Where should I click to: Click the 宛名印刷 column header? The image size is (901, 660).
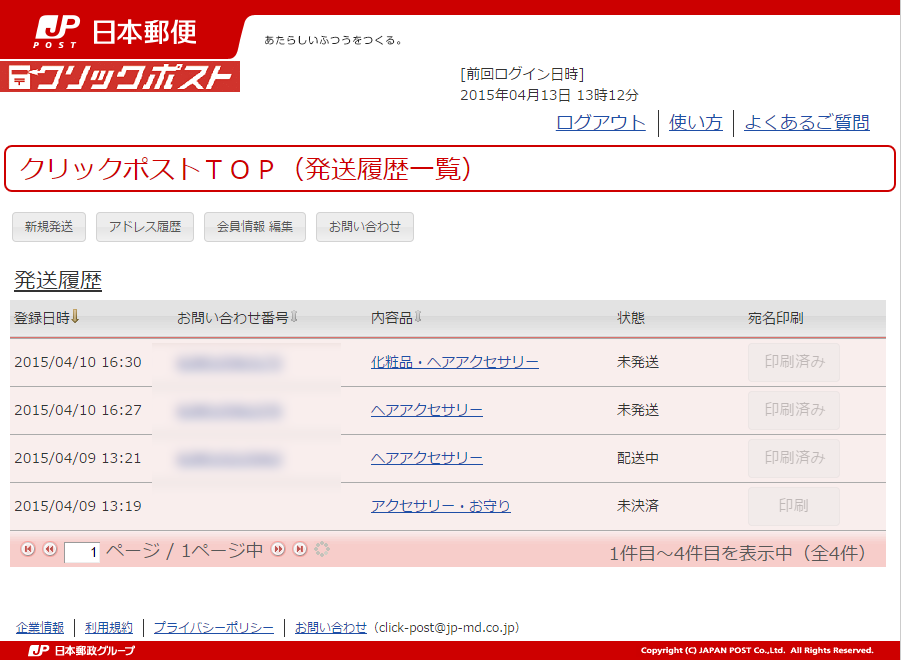click(x=775, y=318)
